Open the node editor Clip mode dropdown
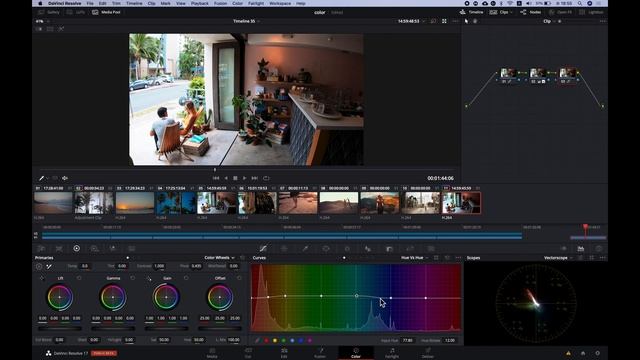 (x=549, y=21)
